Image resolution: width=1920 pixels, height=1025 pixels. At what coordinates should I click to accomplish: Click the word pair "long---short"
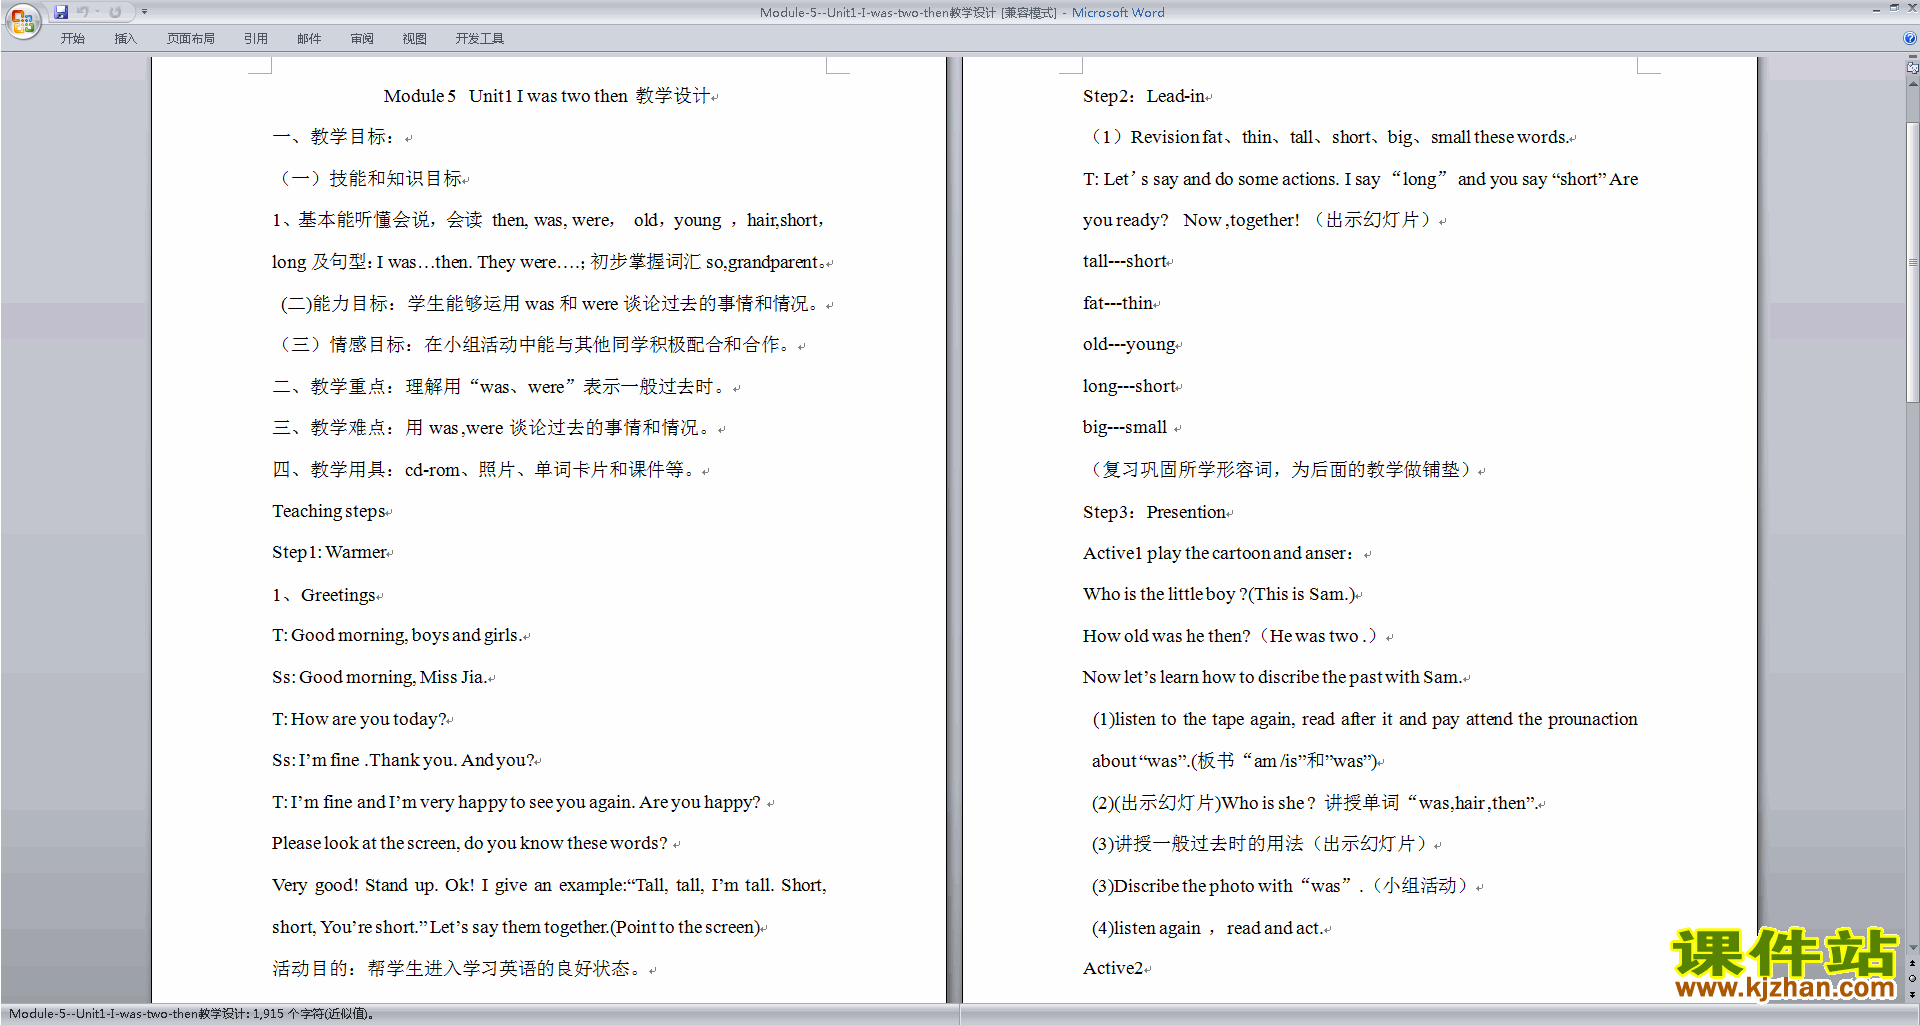pos(1129,386)
